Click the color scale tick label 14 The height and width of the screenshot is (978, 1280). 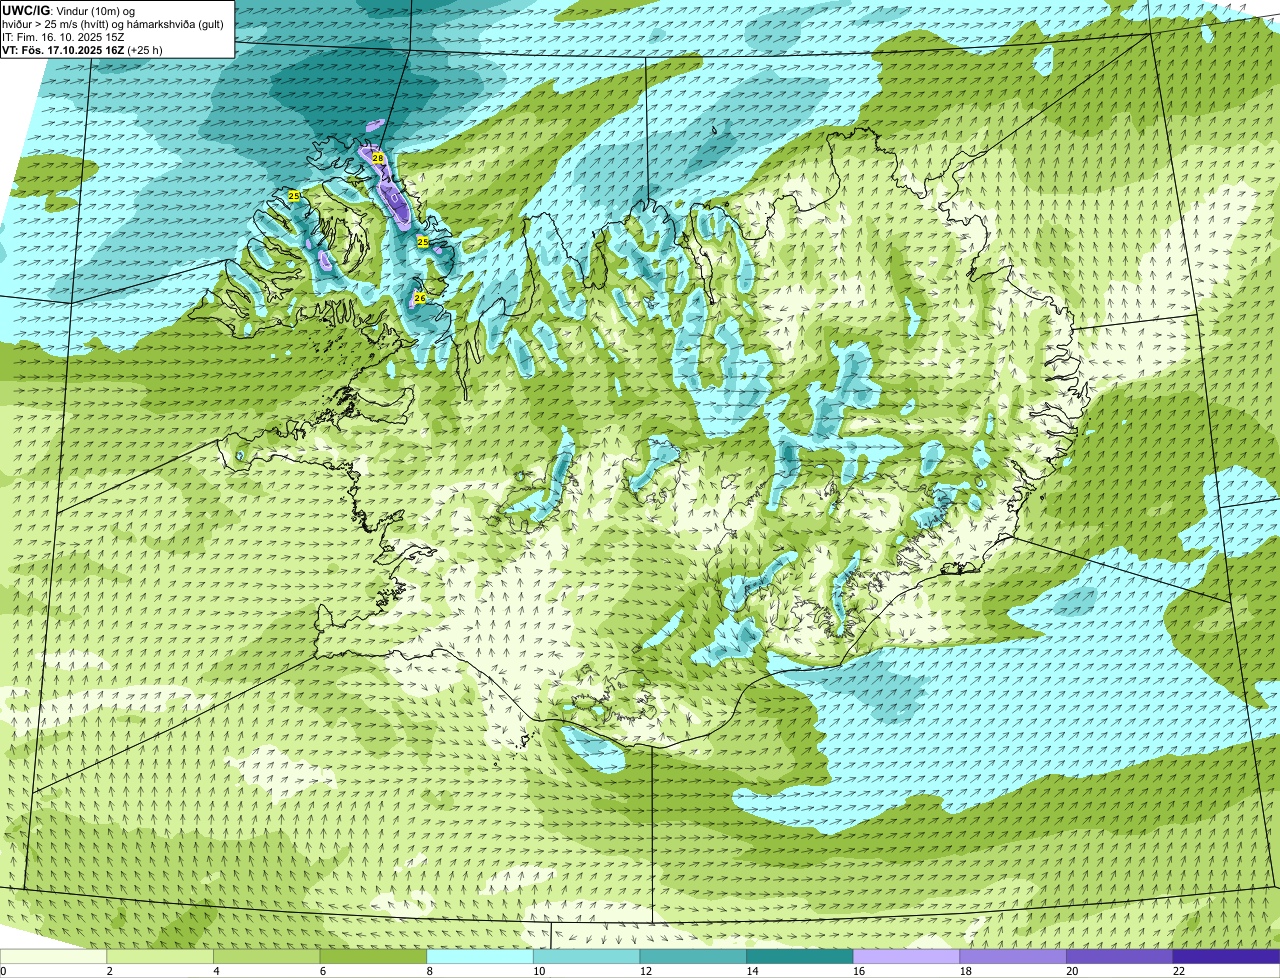pos(752,970)
